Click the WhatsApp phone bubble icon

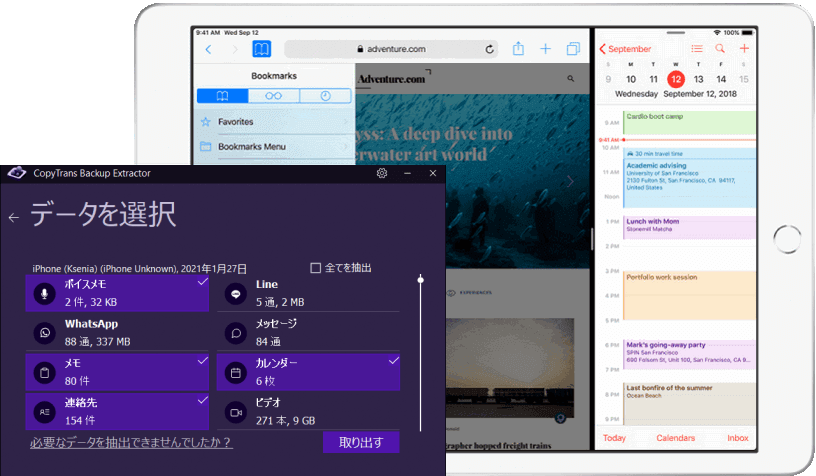(45, 333)
